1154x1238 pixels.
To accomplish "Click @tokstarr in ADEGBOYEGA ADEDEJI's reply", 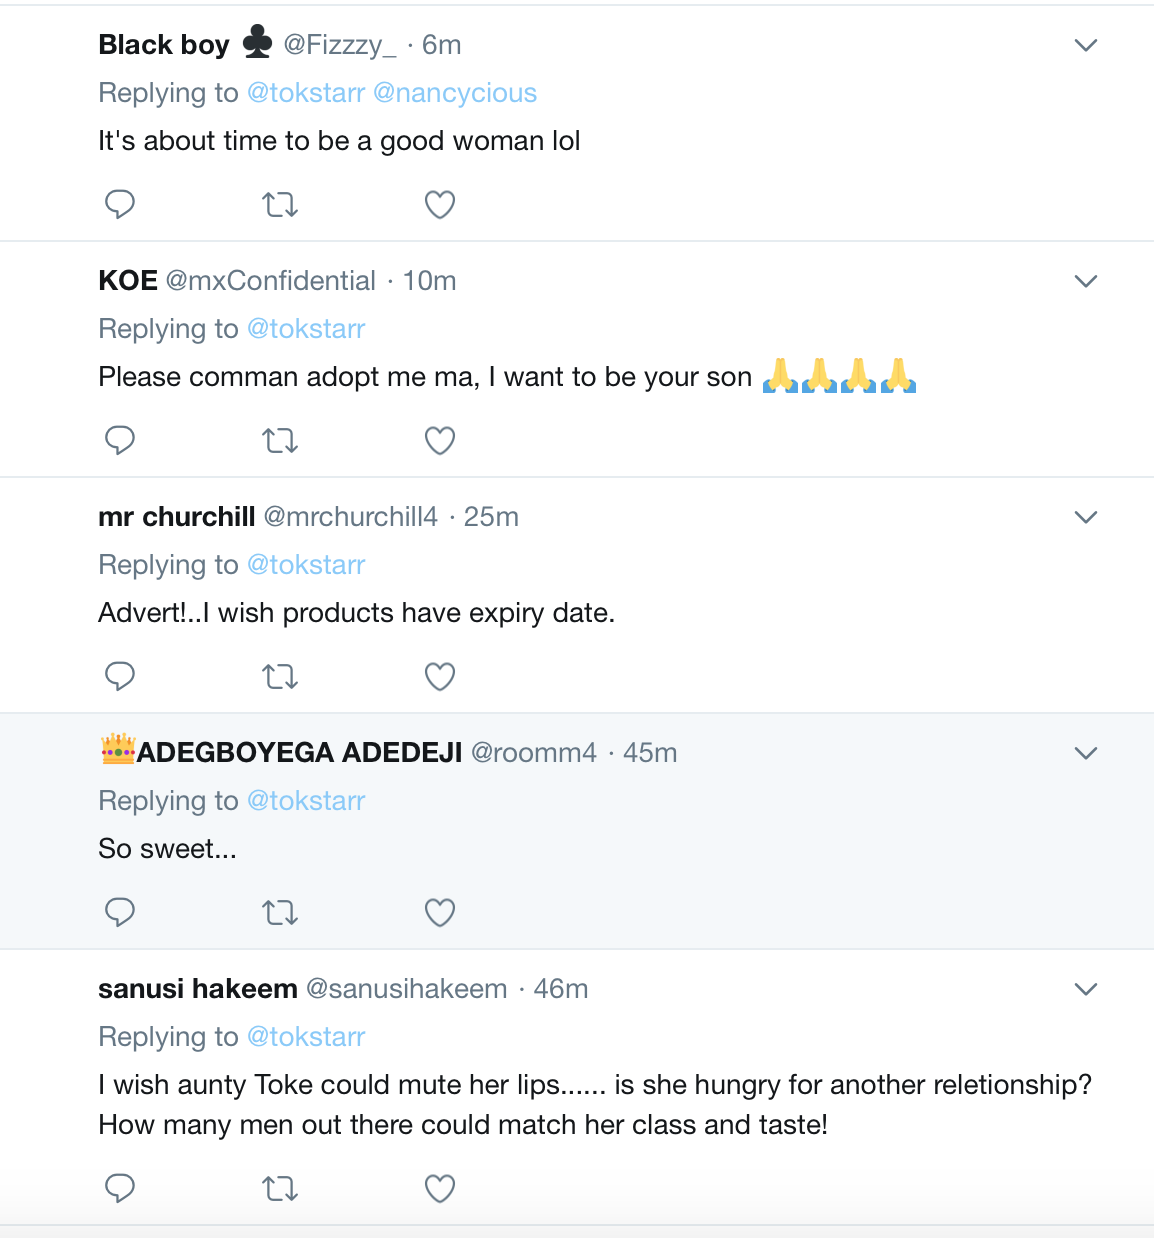I will [x=306, y=801].
